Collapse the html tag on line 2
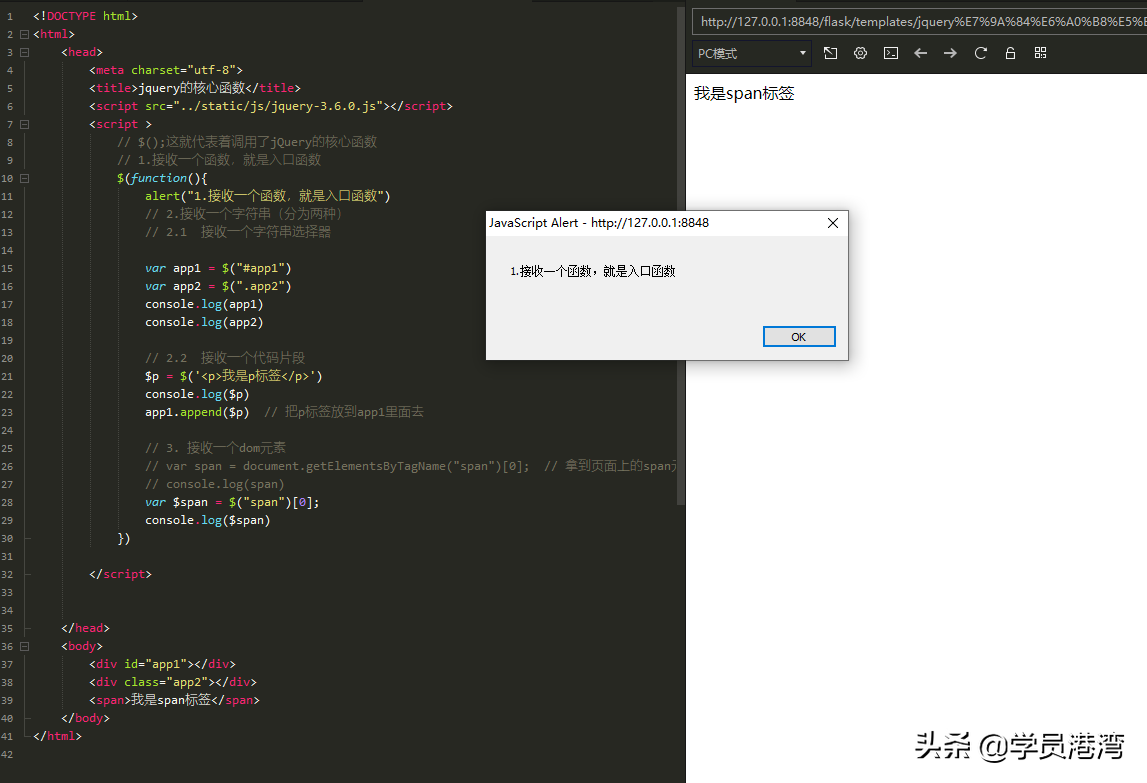Screen dimensions: 1147x783 [x=24, y=34]
